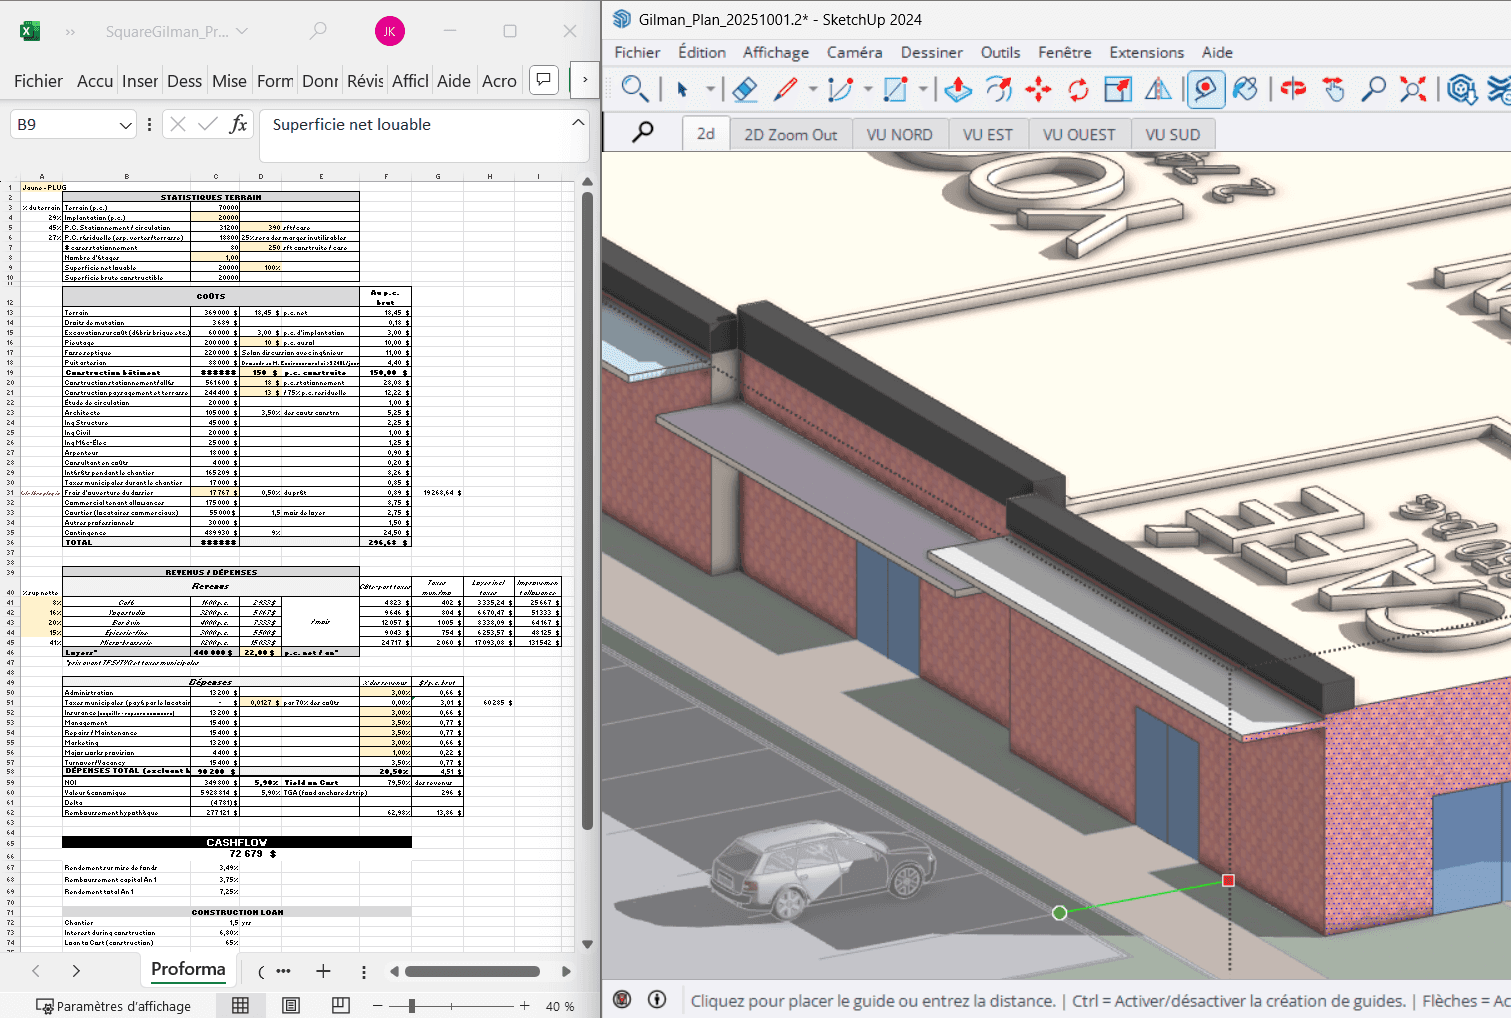Expand the Excel formula bar
The height and width of the screenshot is (1018, 1511).
(578, 123)
